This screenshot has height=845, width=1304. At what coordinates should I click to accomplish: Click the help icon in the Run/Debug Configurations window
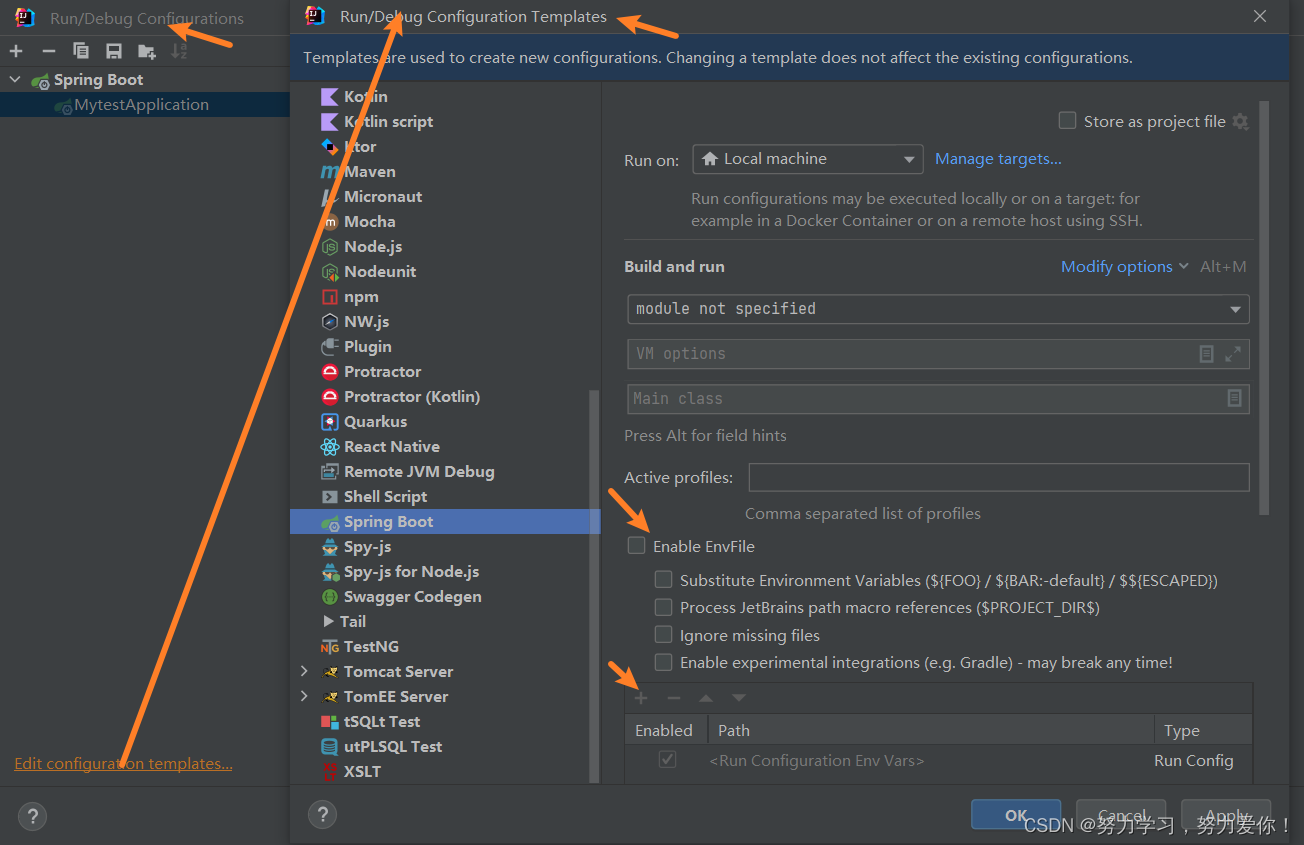click(33, 816)
